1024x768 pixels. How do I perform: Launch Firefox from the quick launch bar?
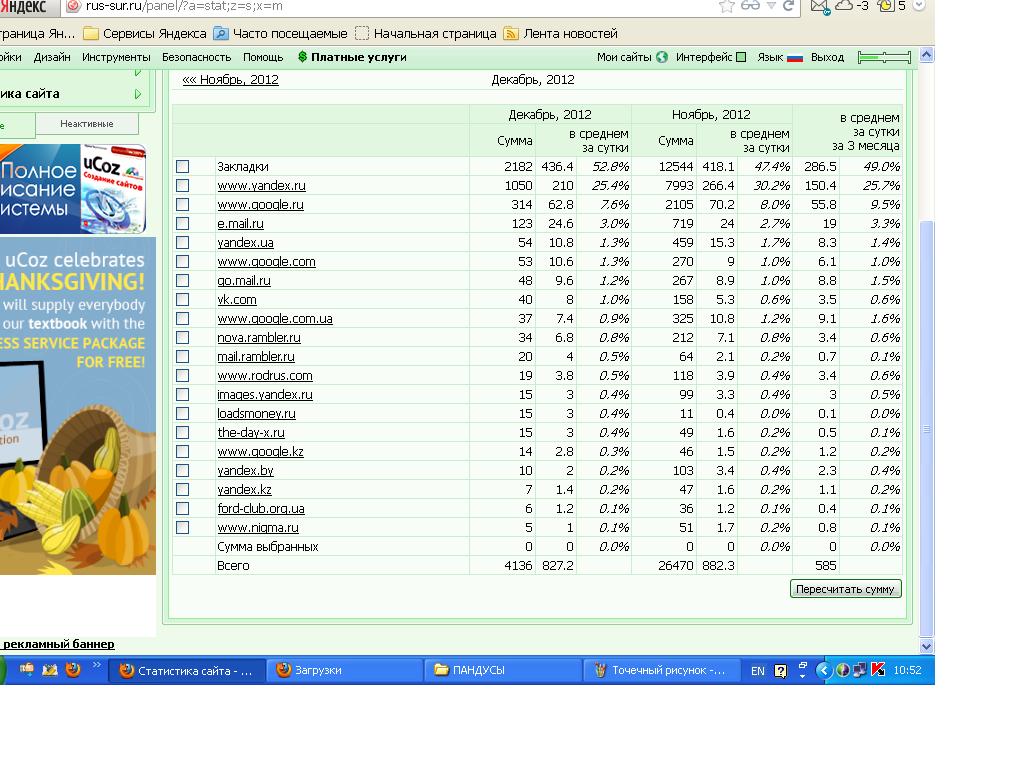click(x=73, y=669)
